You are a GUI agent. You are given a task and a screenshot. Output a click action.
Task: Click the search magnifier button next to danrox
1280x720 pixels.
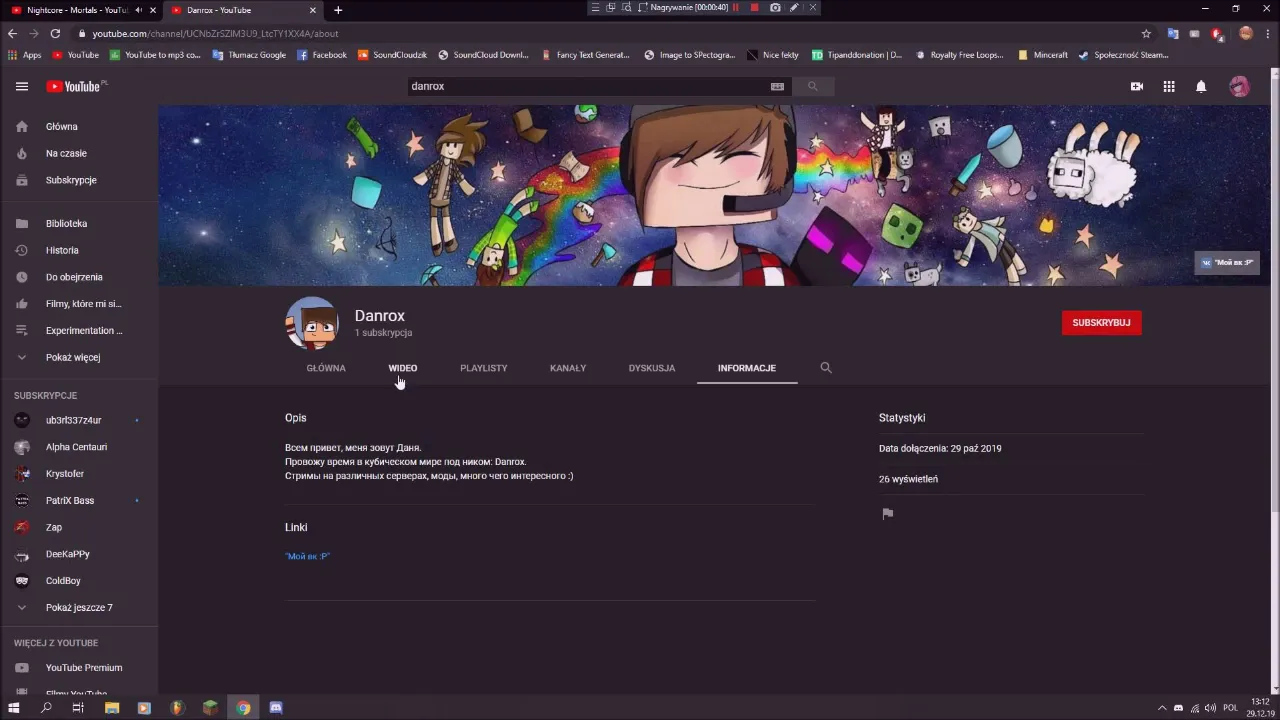(812, 86)
